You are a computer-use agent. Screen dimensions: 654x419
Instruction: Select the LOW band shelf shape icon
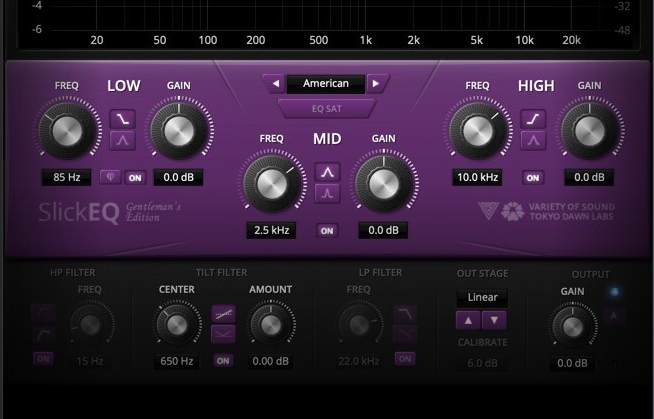(x=123, y=119)
